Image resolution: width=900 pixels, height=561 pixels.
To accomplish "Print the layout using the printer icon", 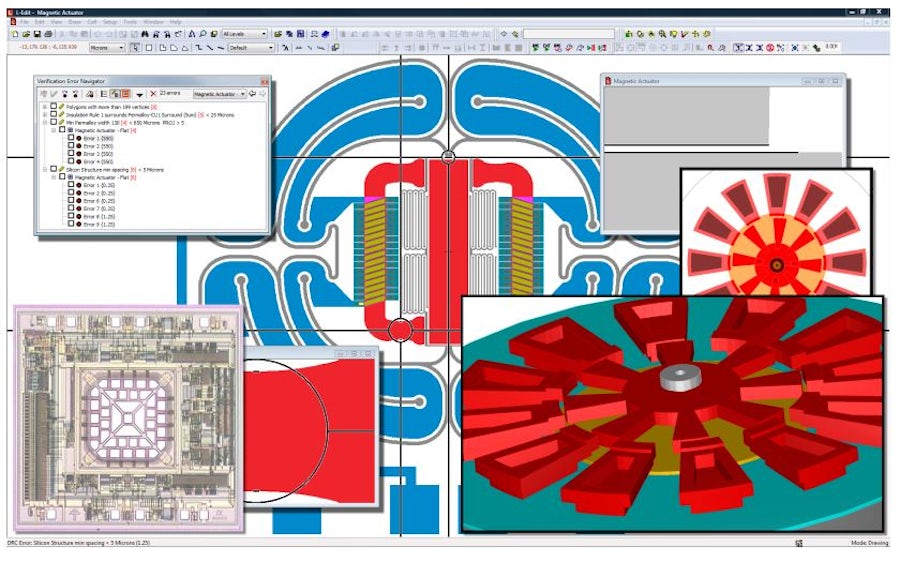I will [48, 34].
